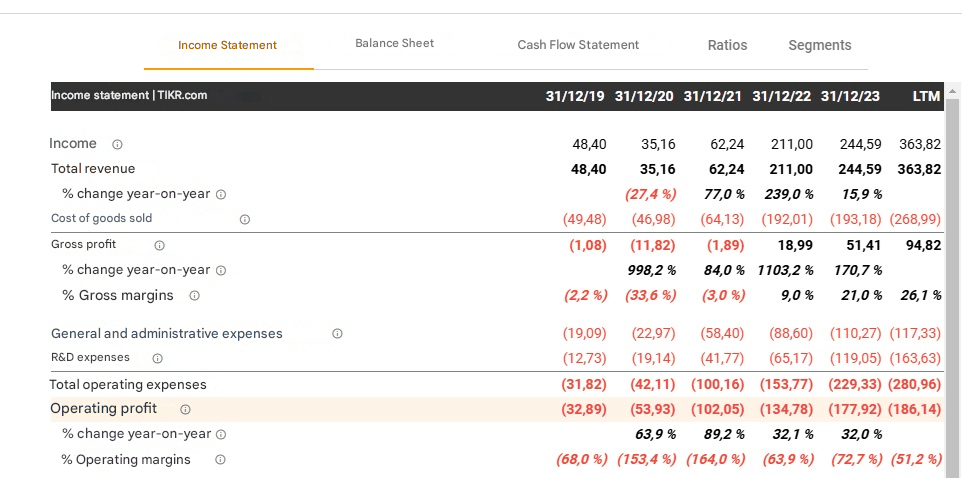Select the Income Statement tab
This screenshot has height=478, width=962.
pos(228,45)
